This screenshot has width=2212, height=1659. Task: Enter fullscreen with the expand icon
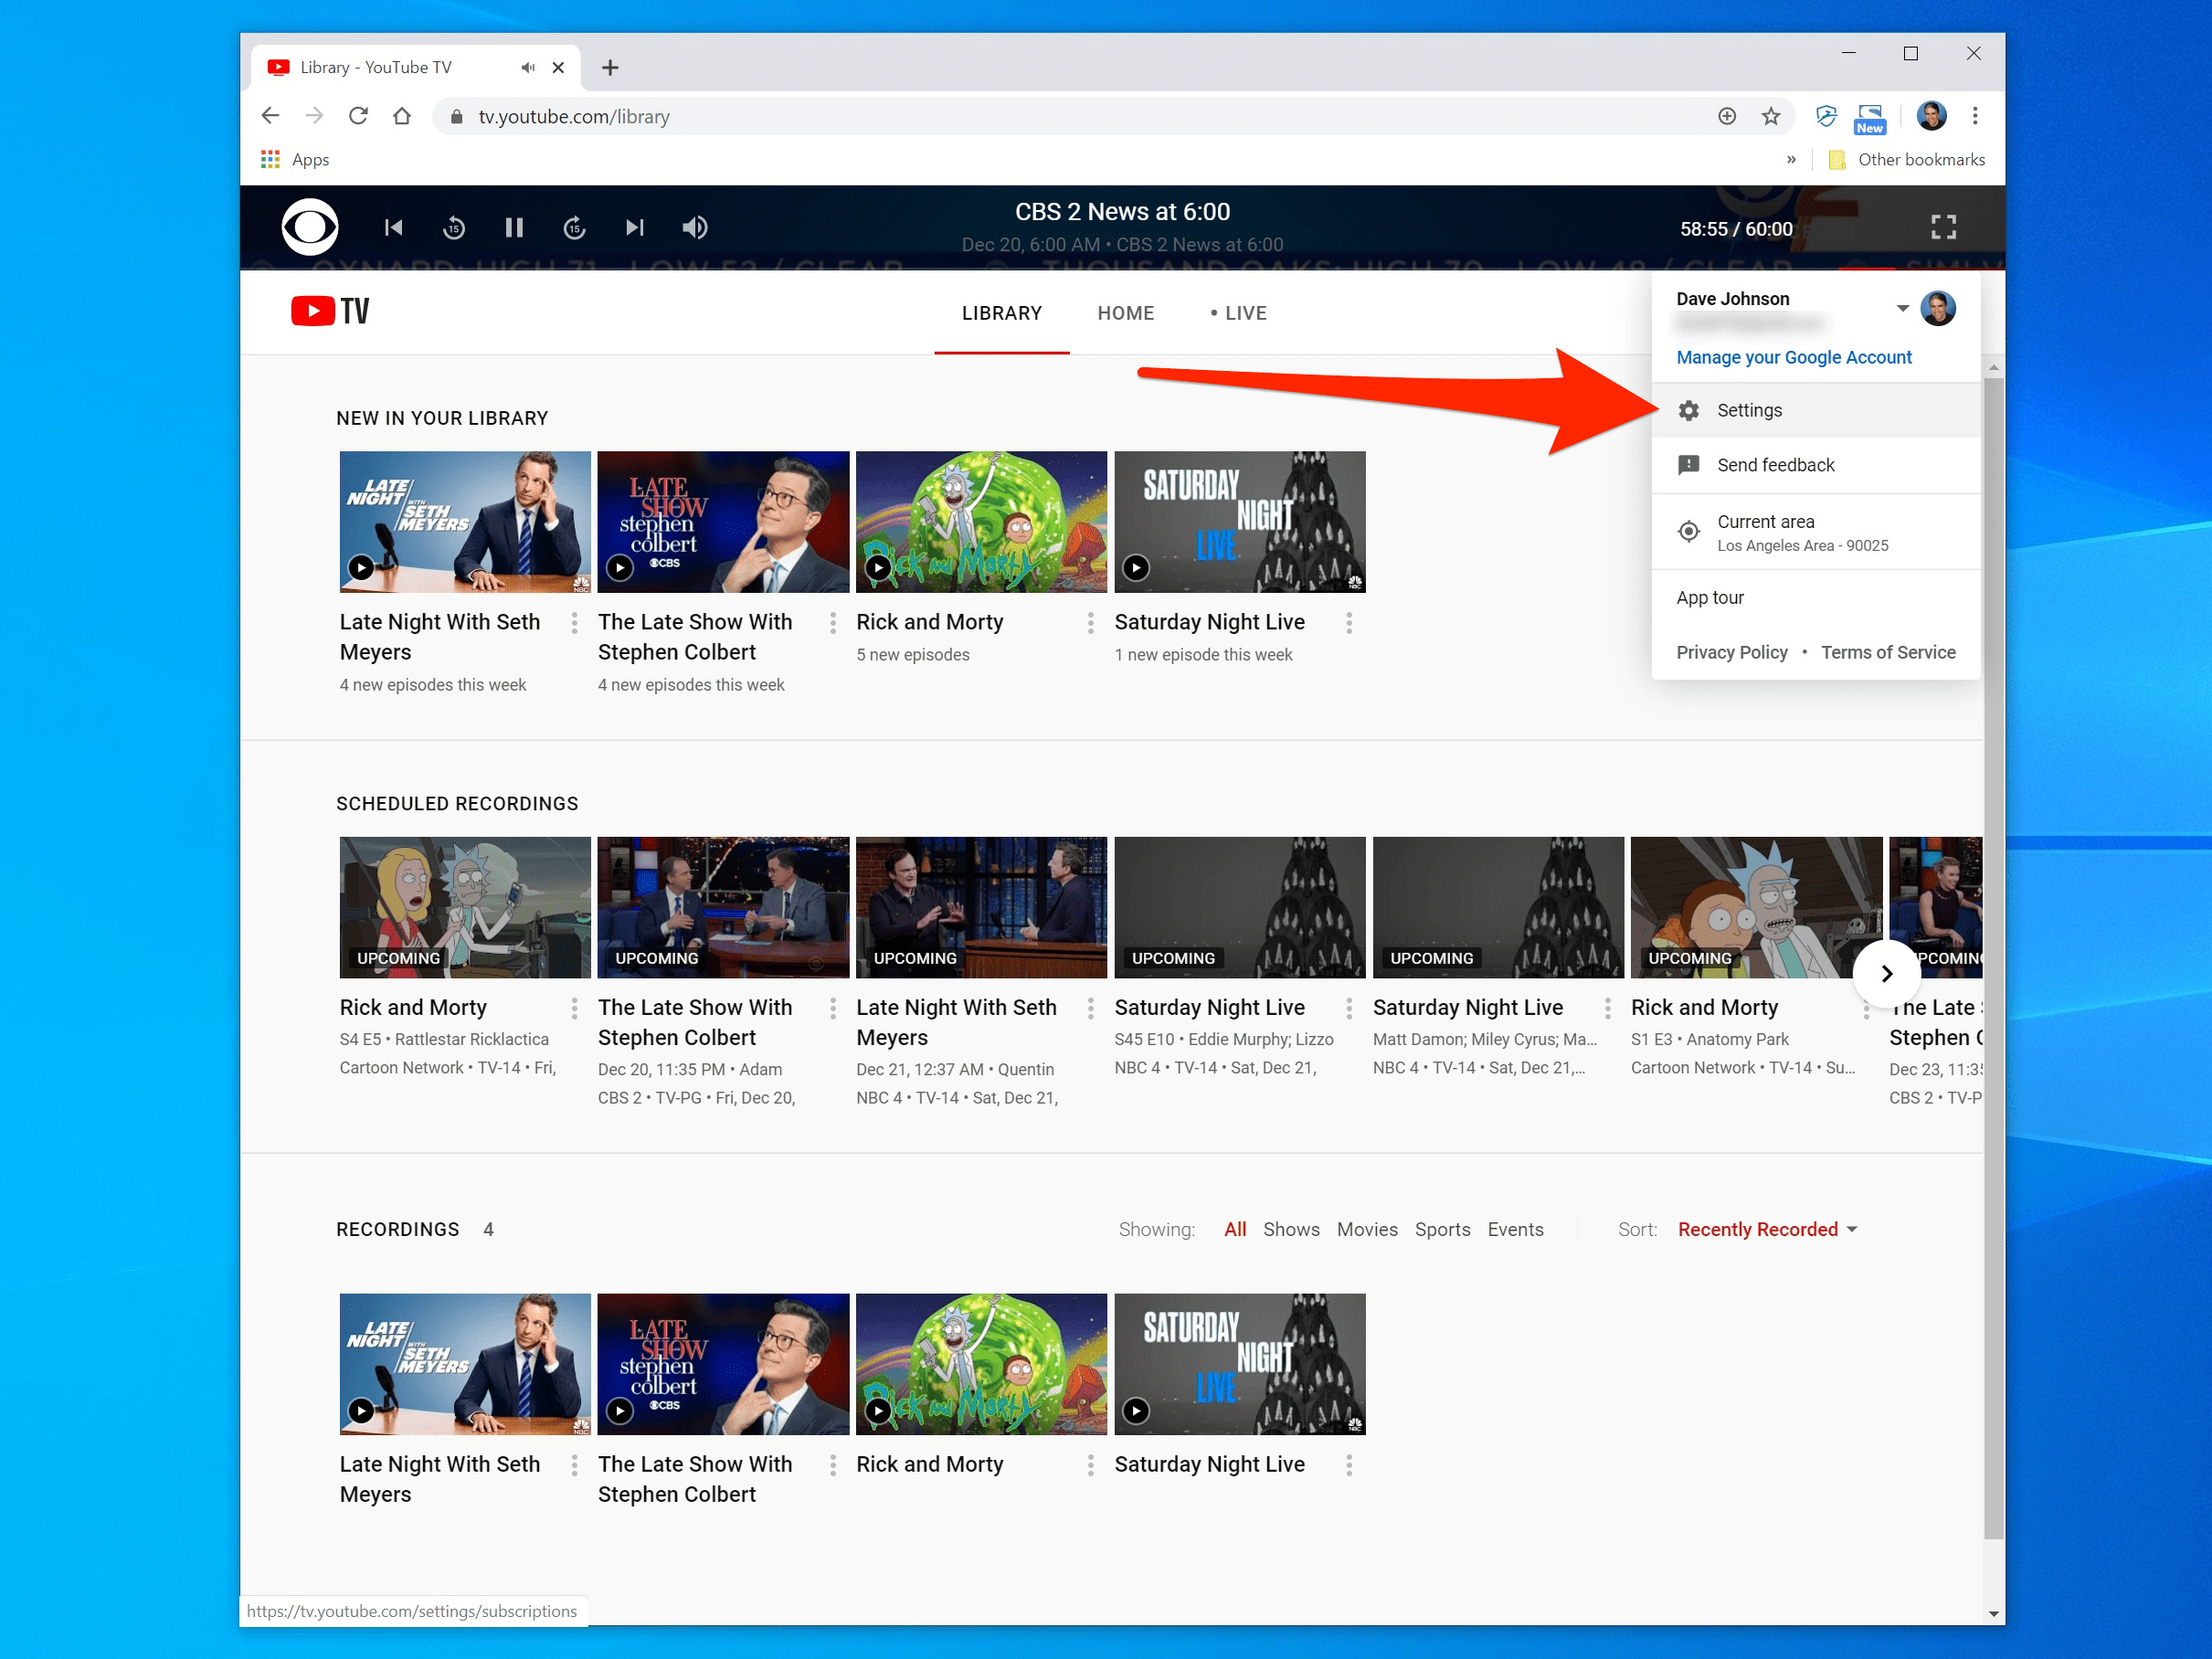pyautogui.click(x=1943, y=228)
